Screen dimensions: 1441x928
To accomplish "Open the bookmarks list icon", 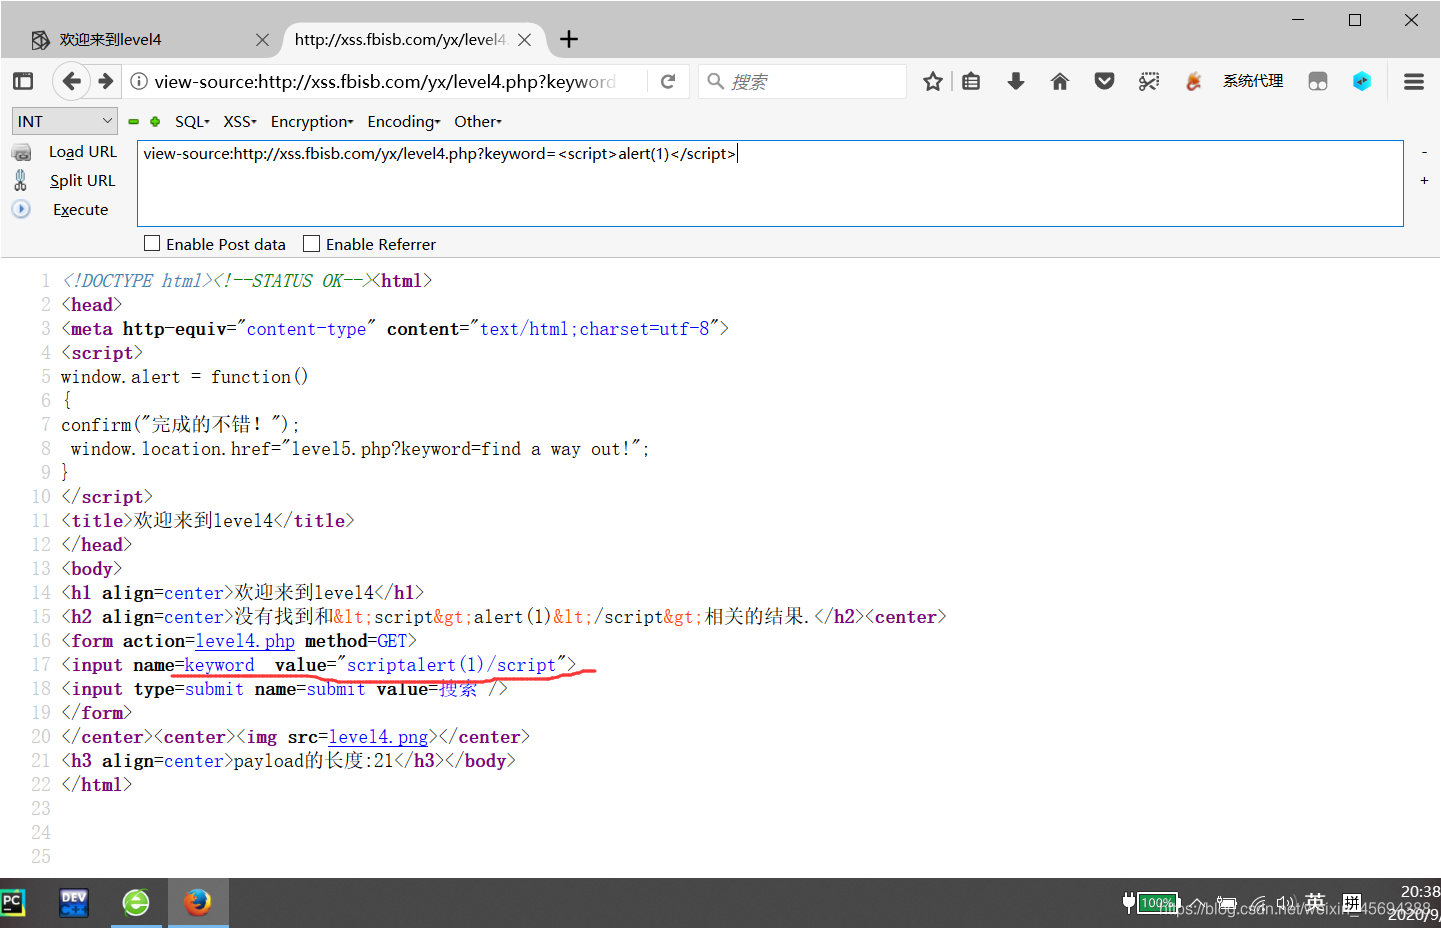I will [971, 81].
